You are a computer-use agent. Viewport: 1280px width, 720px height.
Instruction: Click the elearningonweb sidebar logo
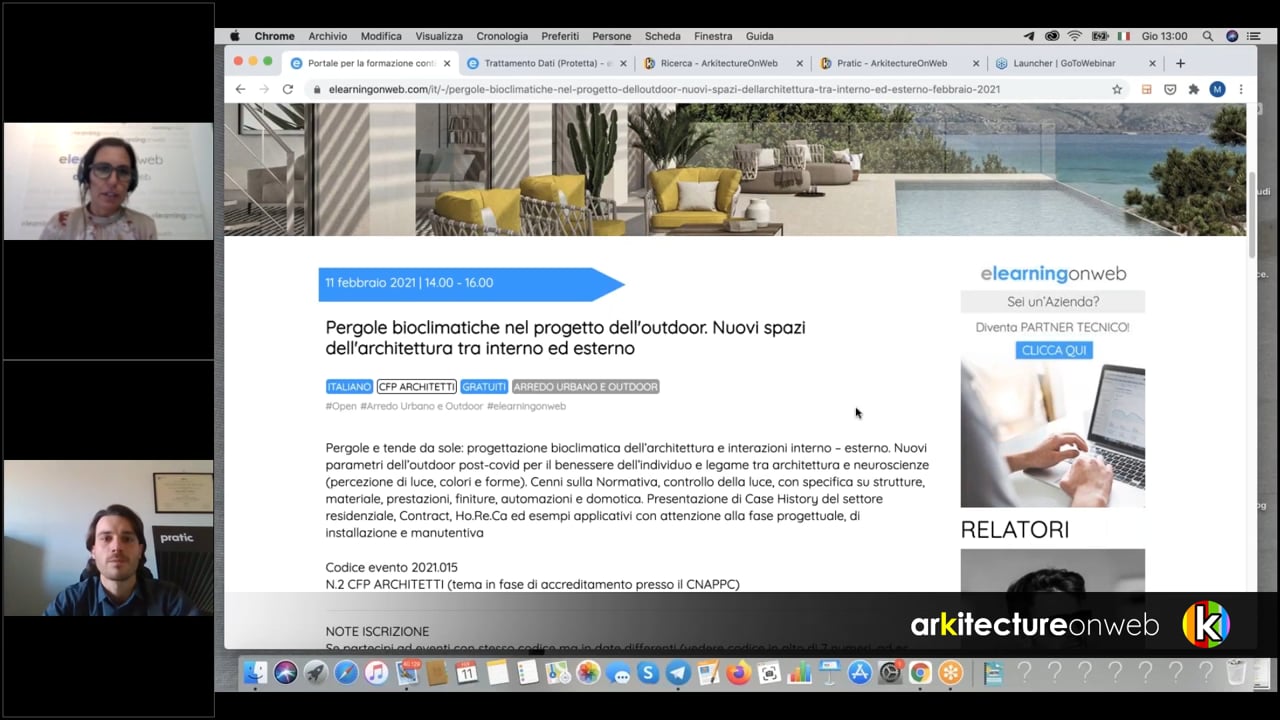[x=1053, y=273]
